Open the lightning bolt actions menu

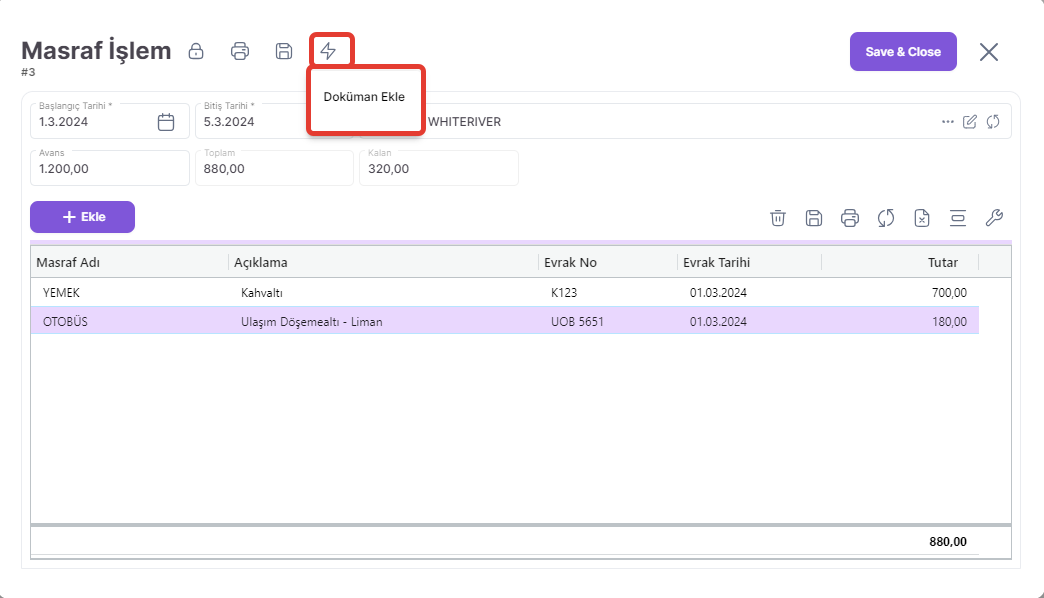328,51
